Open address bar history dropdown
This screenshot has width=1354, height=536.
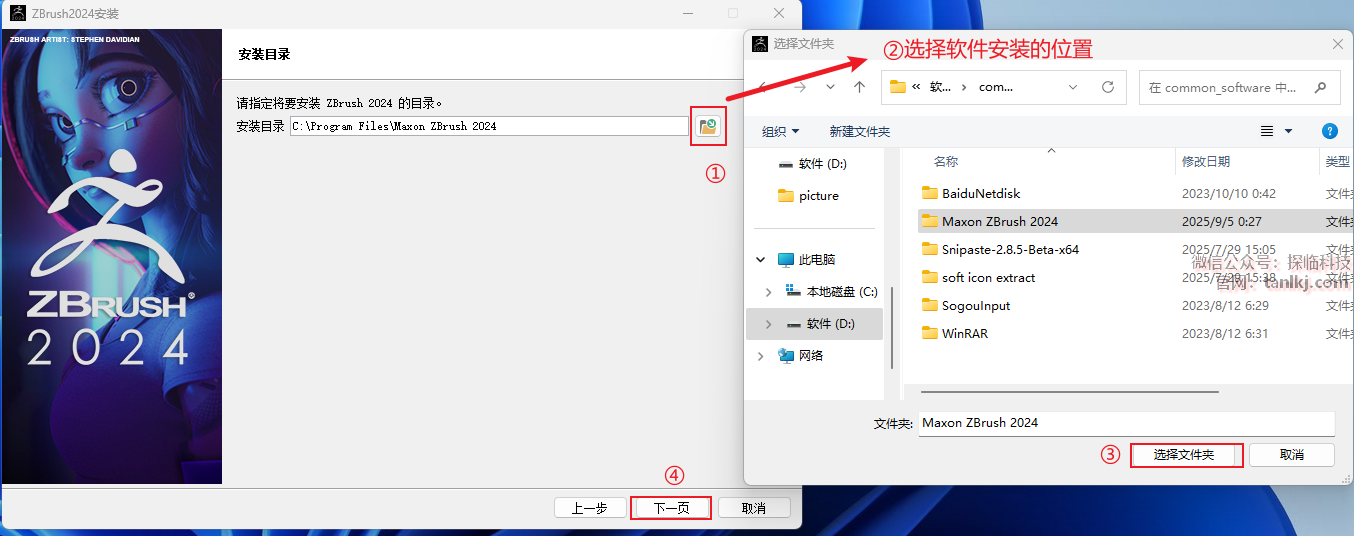tap(1073, 87)
